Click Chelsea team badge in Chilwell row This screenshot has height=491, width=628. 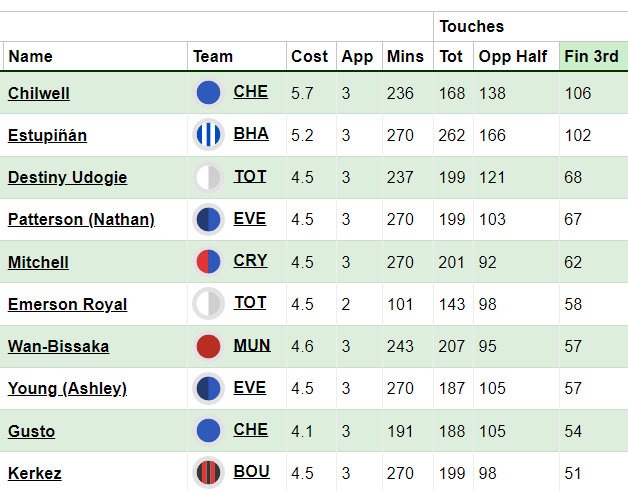tap(208, 93)
